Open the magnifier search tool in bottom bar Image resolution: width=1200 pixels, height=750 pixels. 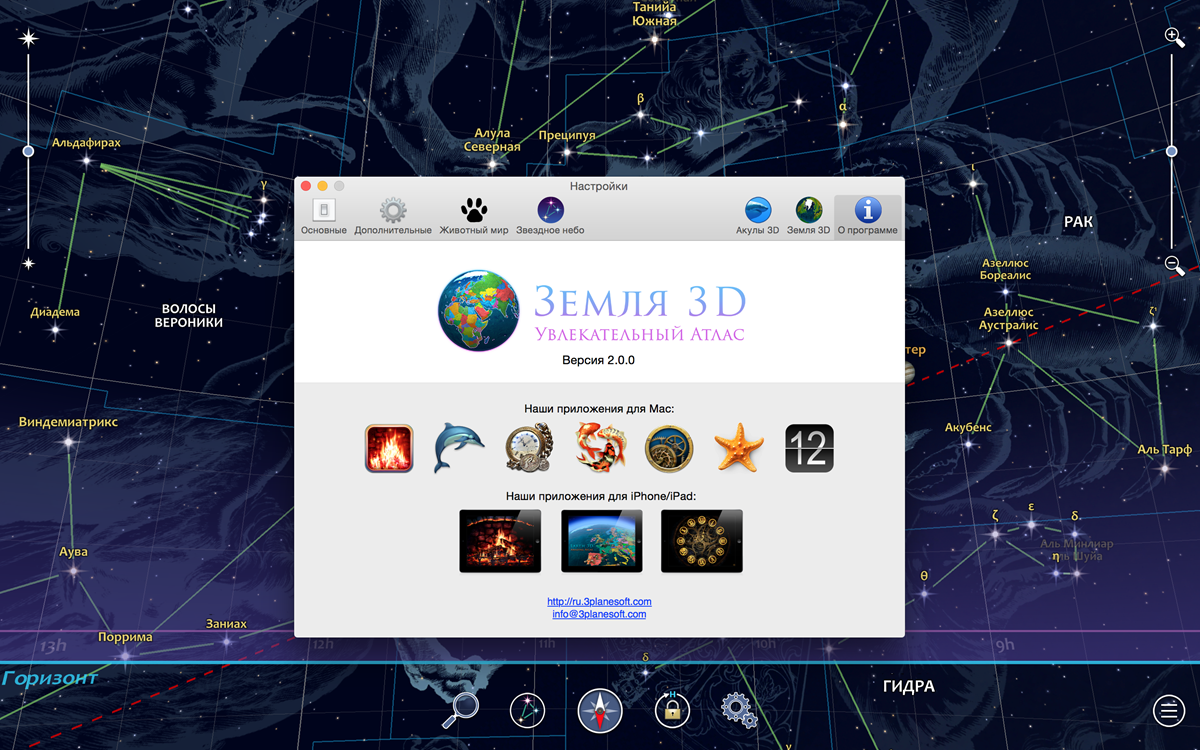(x=461, y=710)
